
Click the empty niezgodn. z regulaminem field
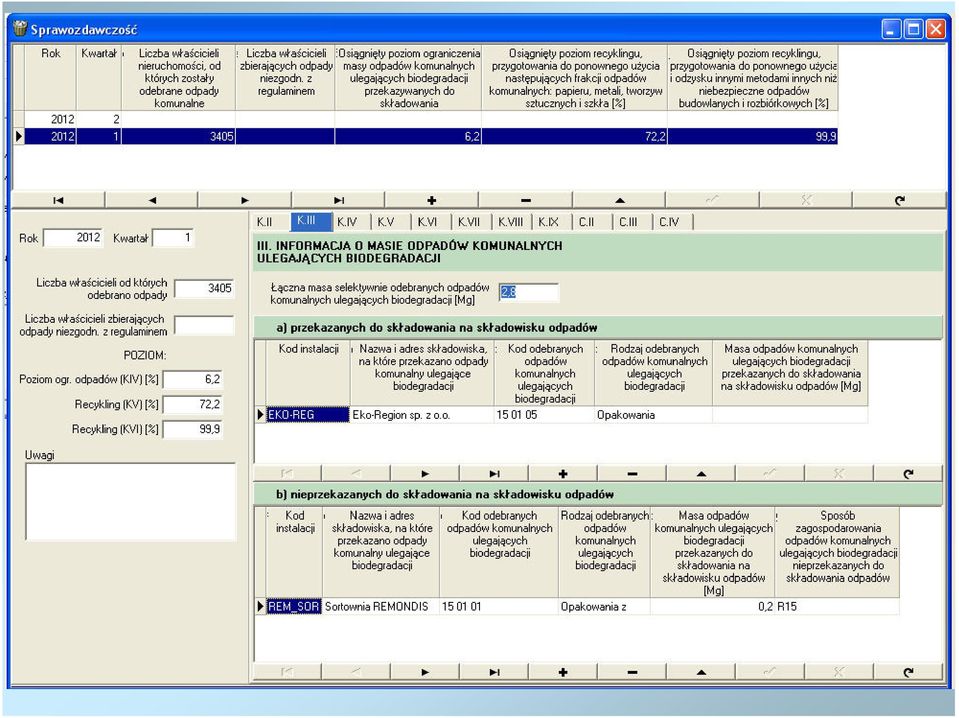point(204,325)
